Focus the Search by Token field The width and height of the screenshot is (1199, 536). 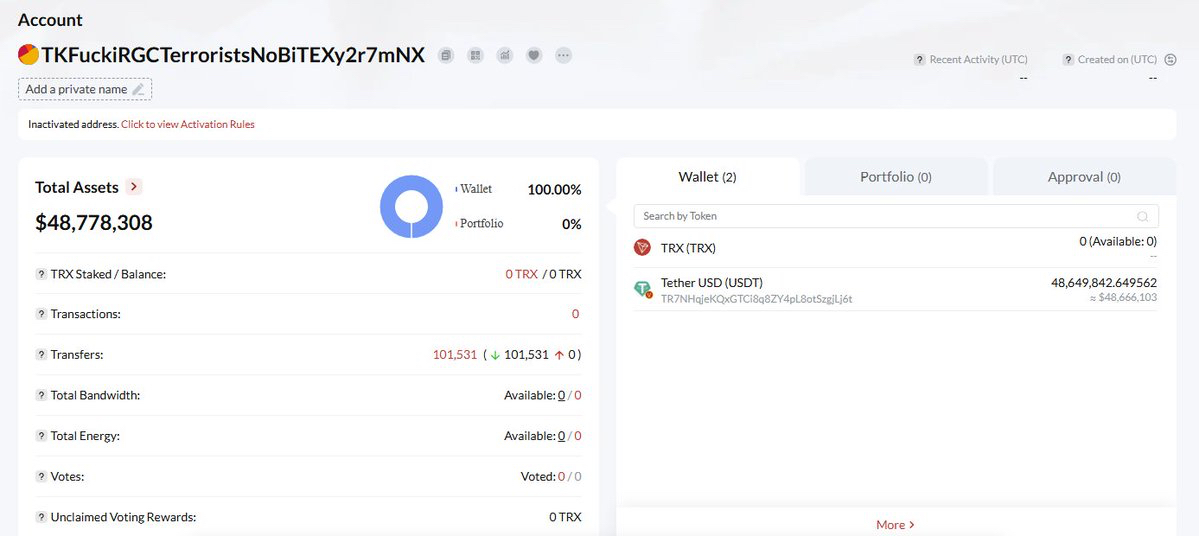click(880, 216)
